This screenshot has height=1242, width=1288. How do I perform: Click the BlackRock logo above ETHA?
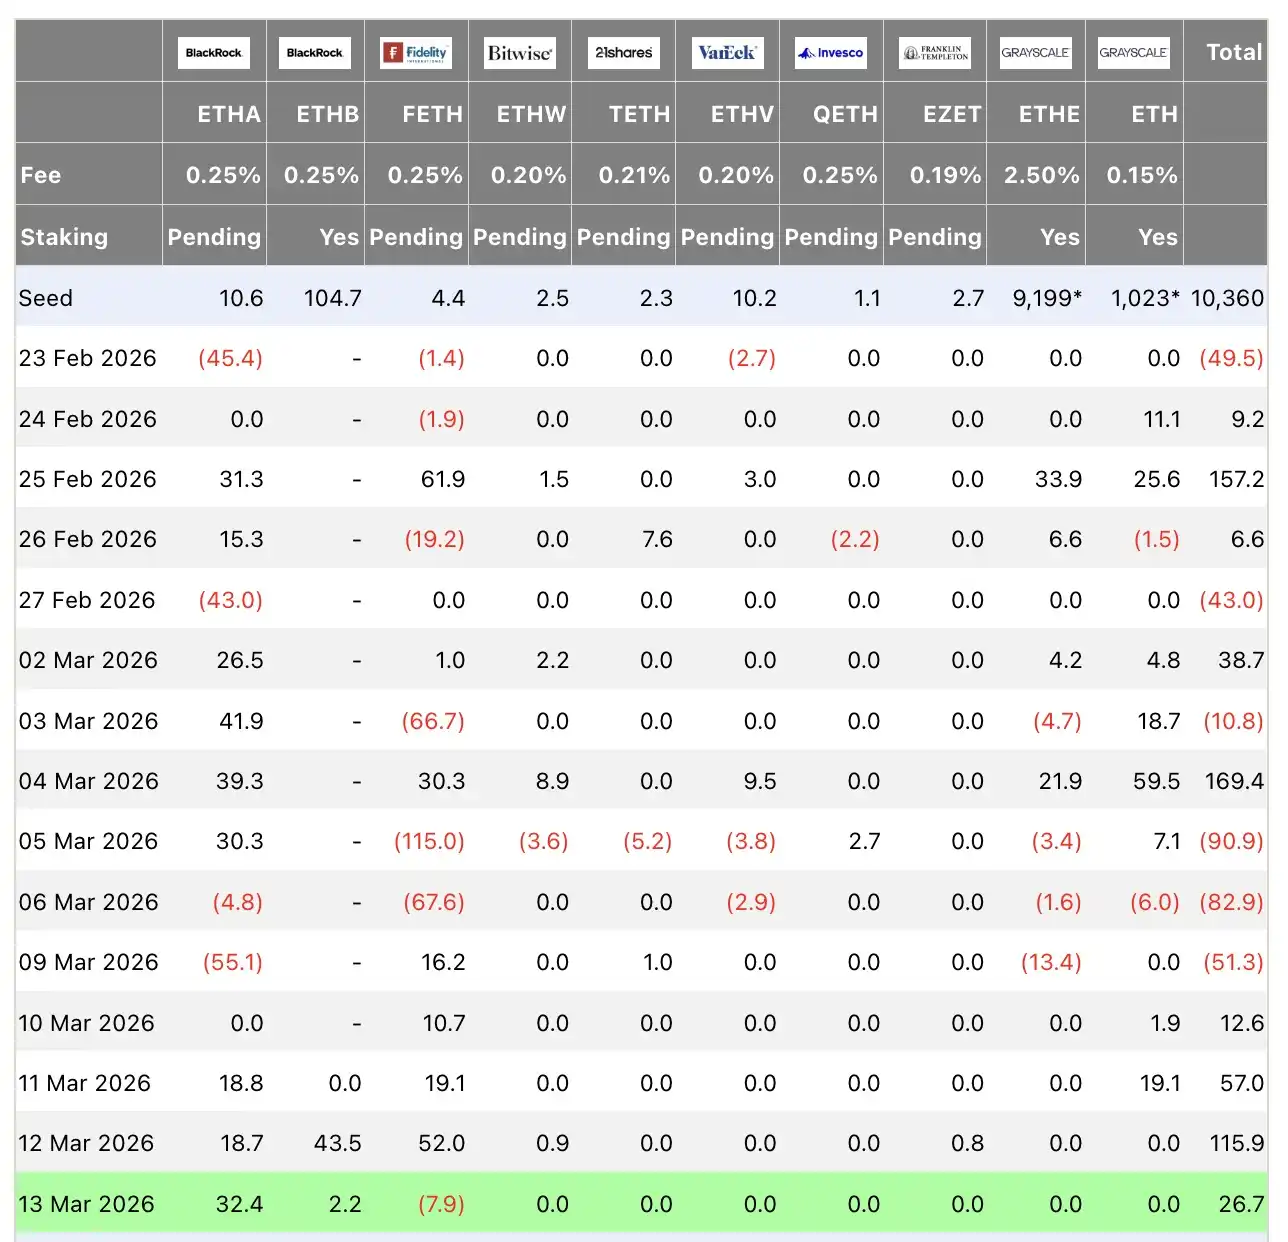coord(214,53)
